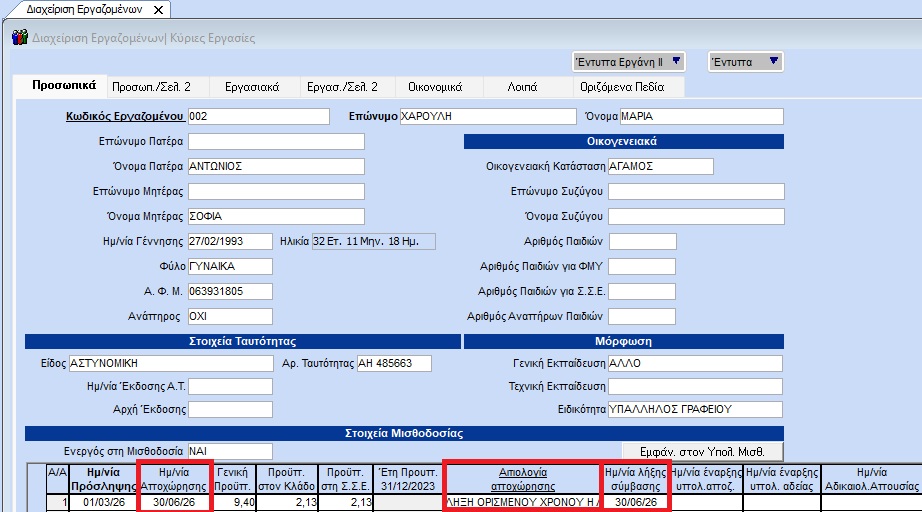The image size is (922, 512).
Task: Switch to the Οριζόμενα Πεδία tab
Action: (620, 87)
